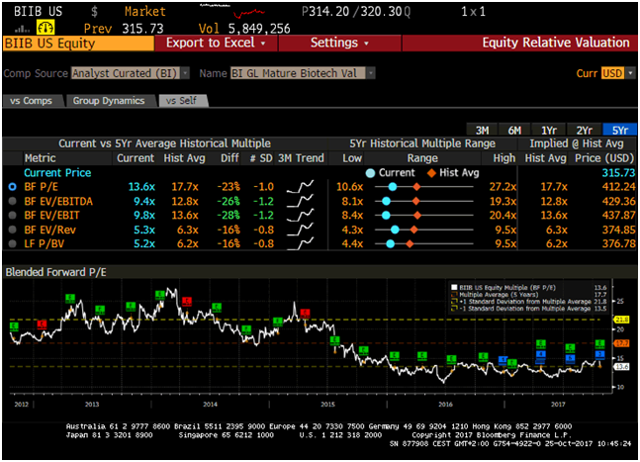640x462 pixels.
Task: Select the 2Yr time range
Action: click(x=584, y=130)
